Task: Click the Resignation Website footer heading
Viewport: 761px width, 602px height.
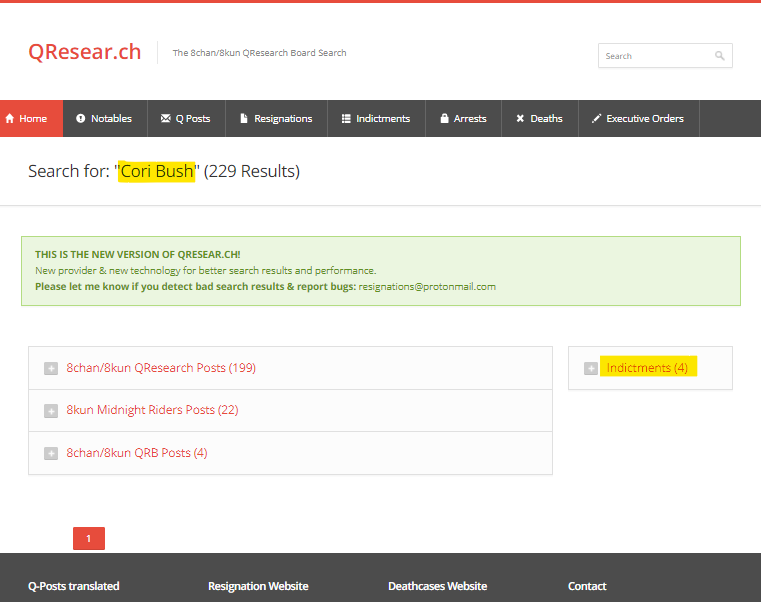Action: (258, 586)
